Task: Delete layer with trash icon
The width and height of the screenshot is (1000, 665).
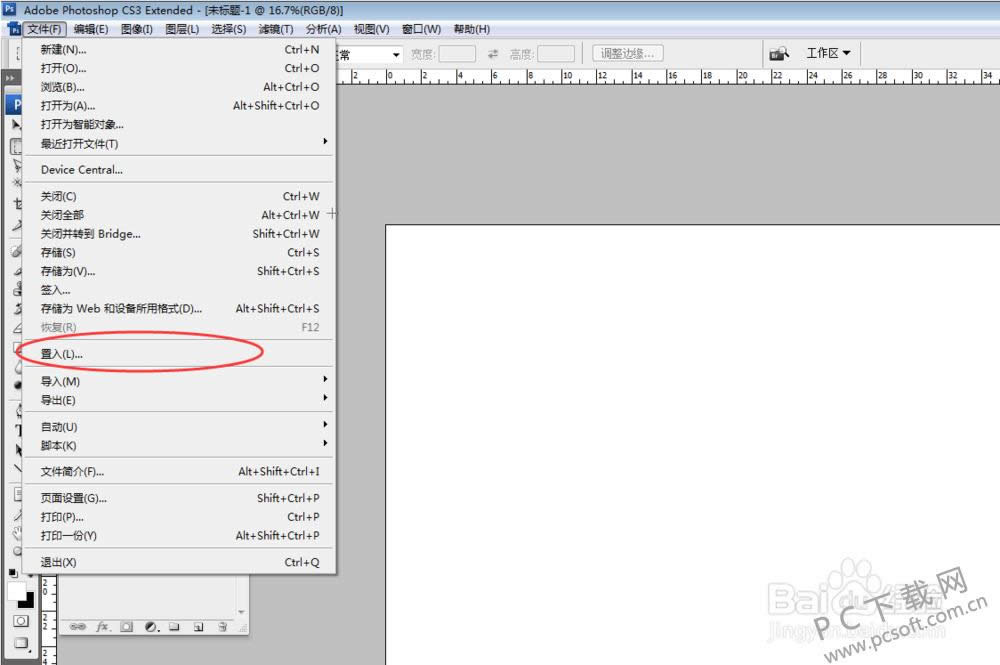Action: (222, 627)
